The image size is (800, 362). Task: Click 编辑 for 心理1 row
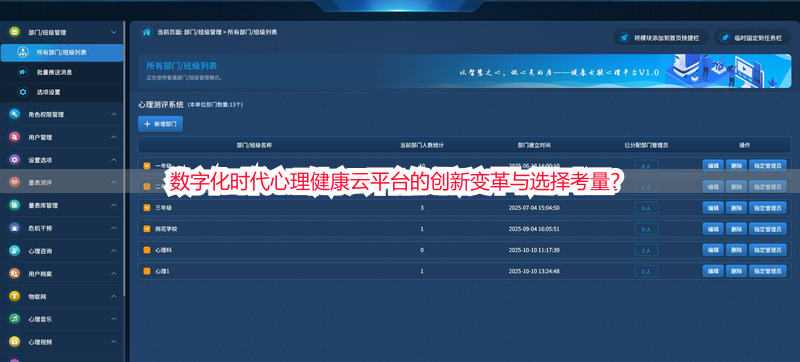(713, 271)
